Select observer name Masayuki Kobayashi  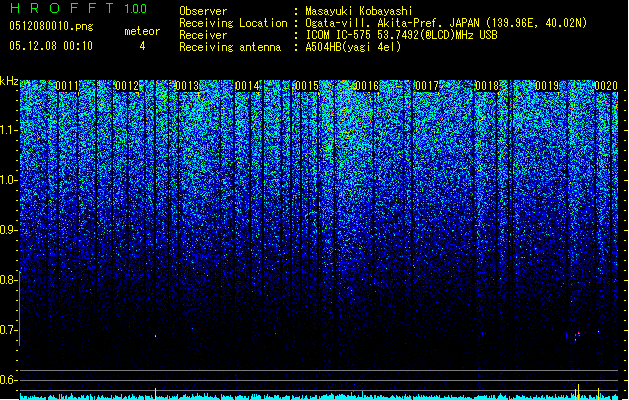(x=359, y=11)
